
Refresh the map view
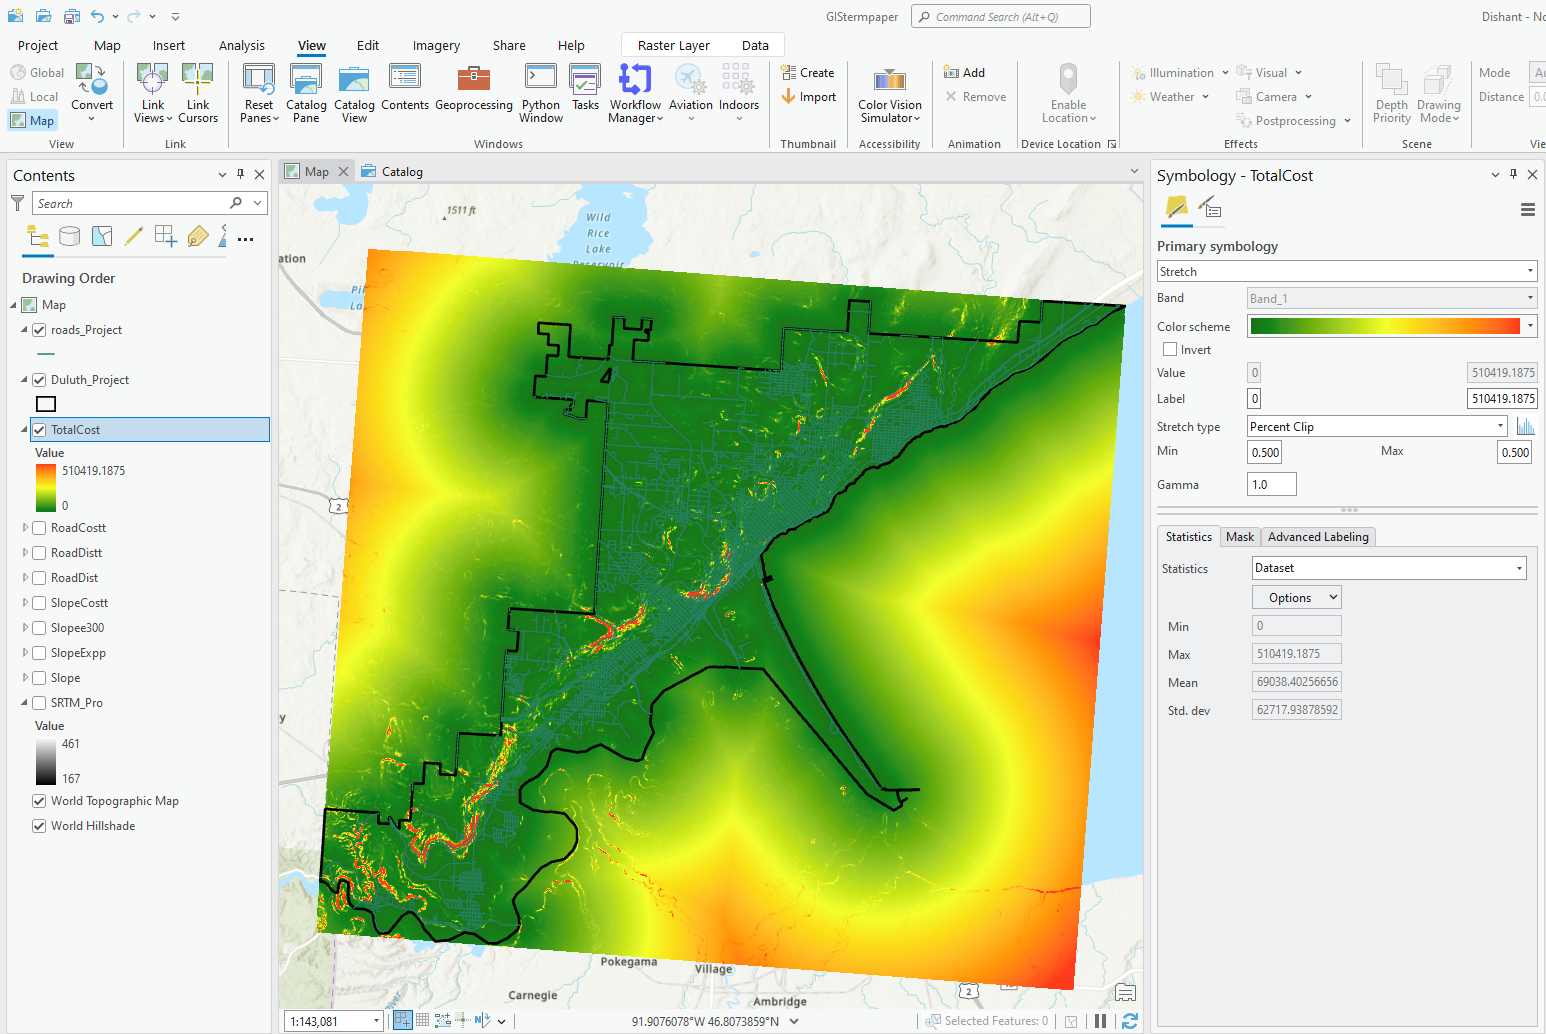click(x=1130, y=1021)
